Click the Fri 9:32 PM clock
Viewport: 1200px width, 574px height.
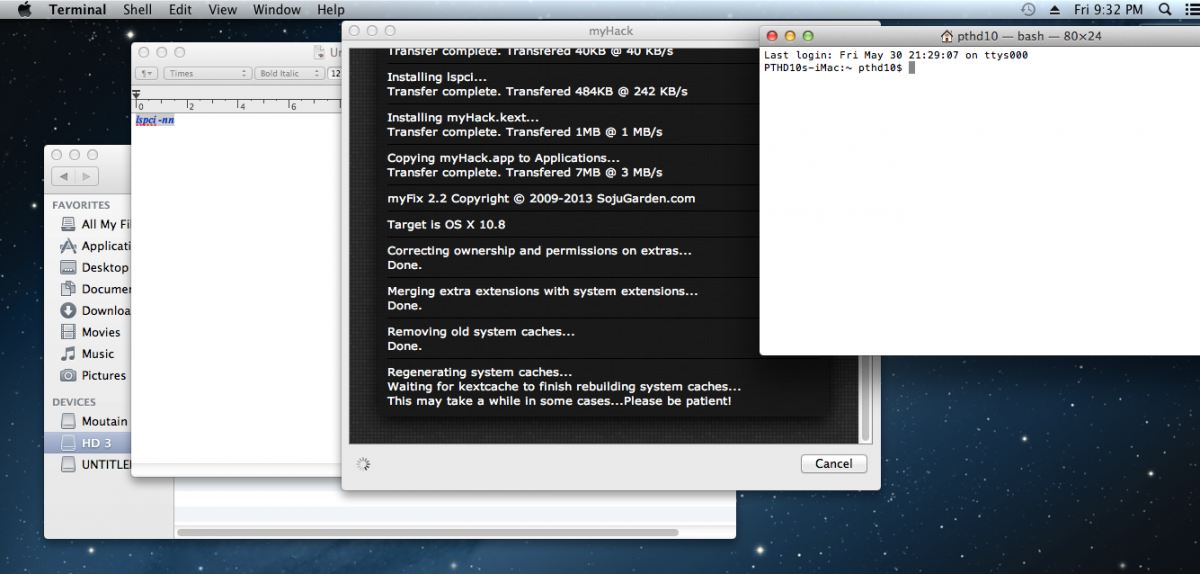pyautogui.click(x=1108, y=10)
